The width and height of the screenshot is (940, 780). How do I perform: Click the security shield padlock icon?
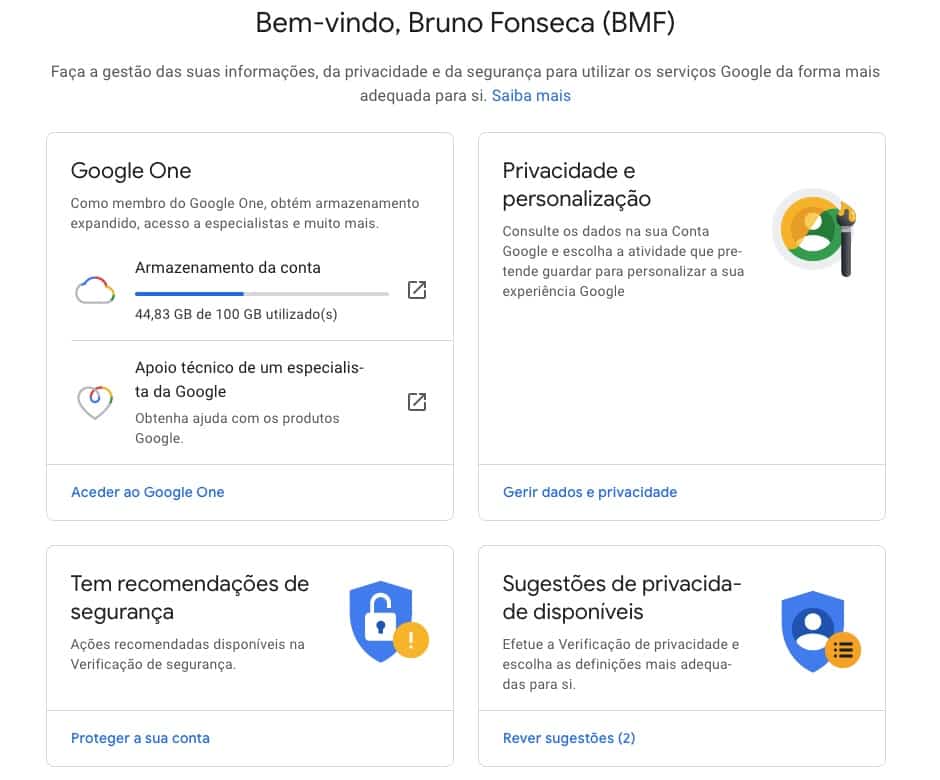(x=380, y=620)
